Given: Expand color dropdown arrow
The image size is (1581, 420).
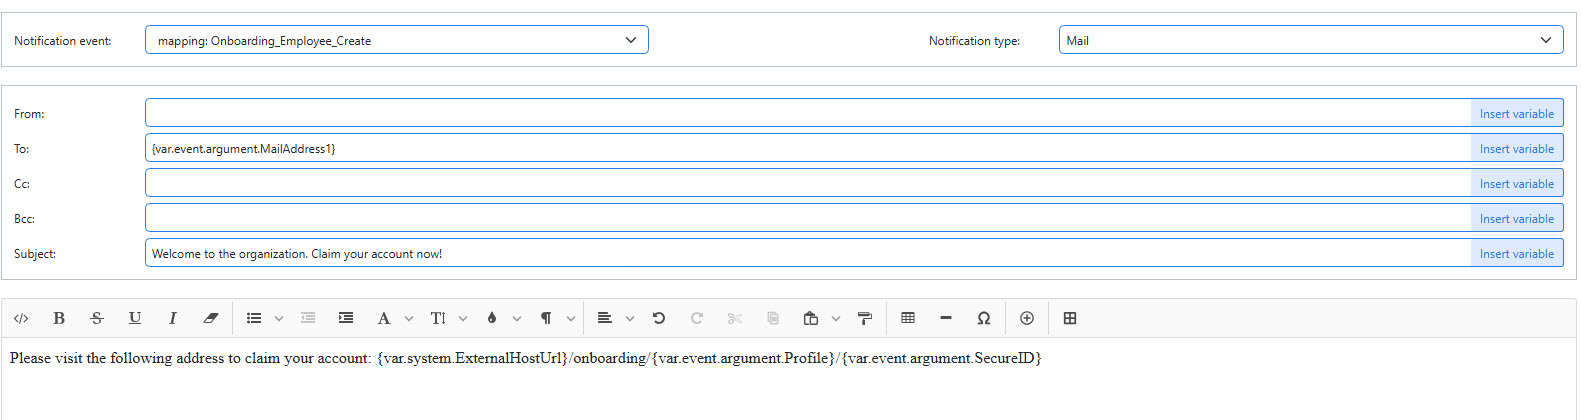Looking at the screenshot, I should 517,318.
